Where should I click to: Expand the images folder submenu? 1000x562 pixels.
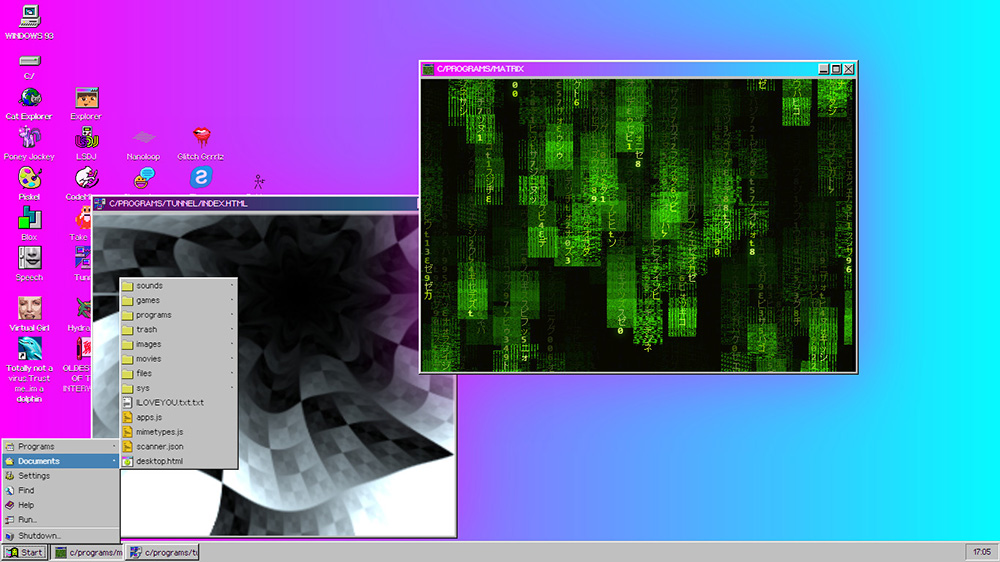pyautogui.click(x=179, y=344)
